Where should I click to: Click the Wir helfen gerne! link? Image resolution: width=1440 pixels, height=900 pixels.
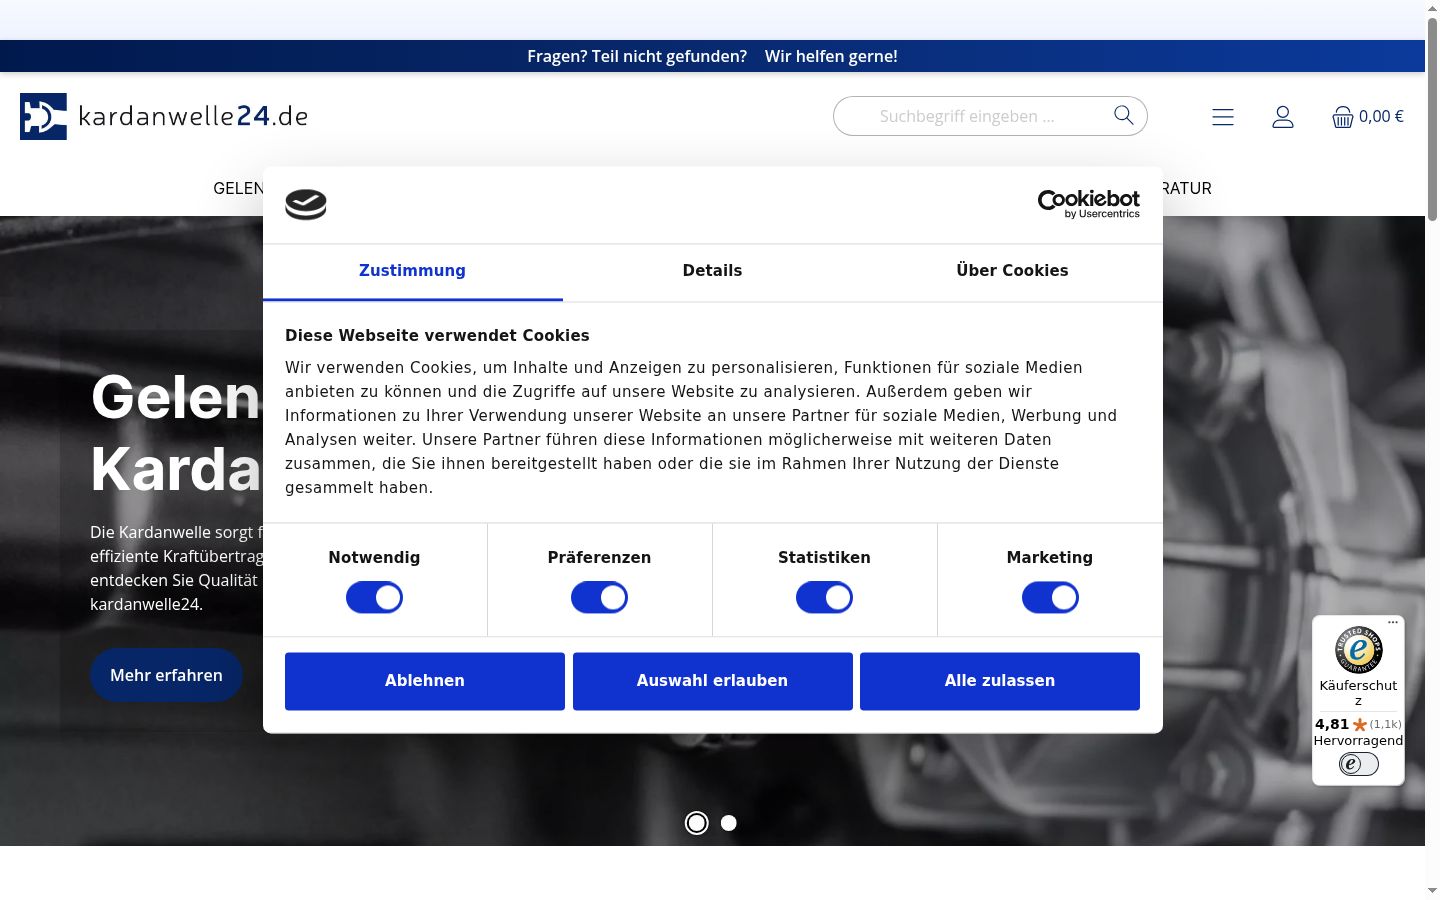[831, 56]
